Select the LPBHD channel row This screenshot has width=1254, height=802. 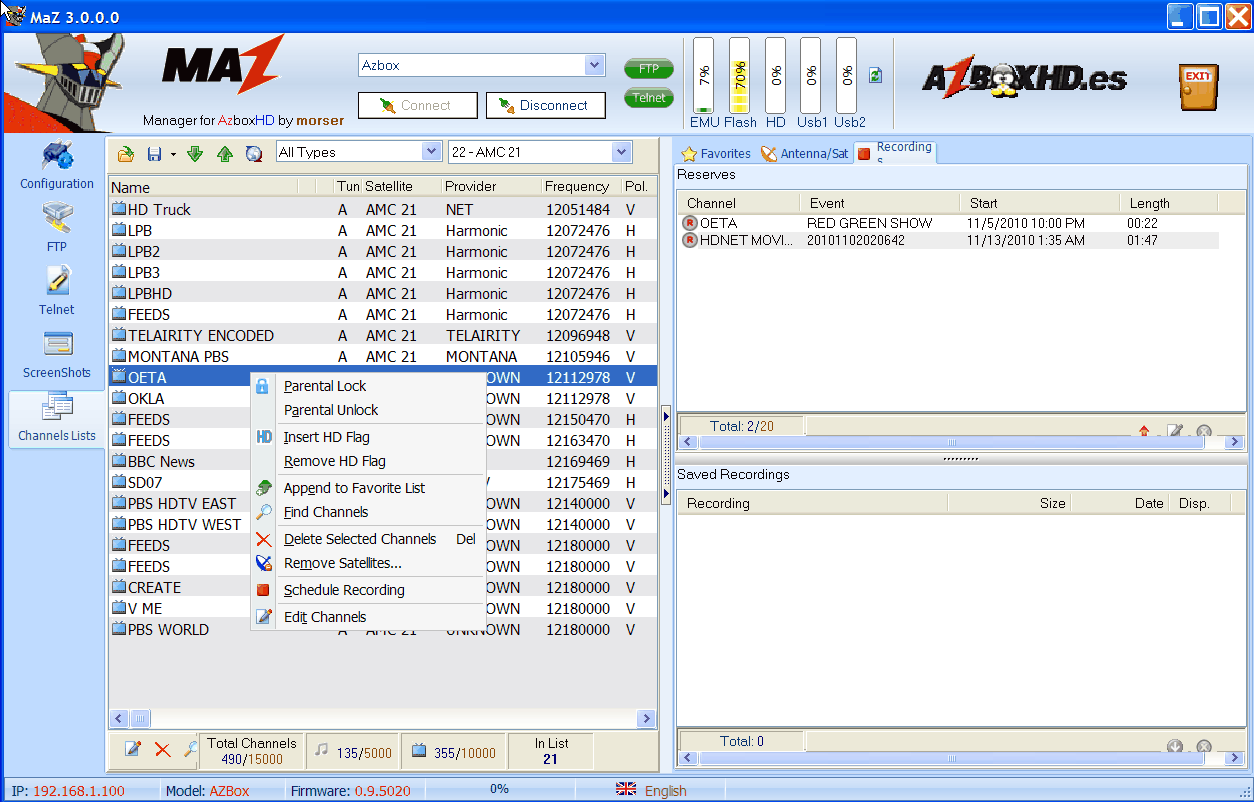[x=382, y=293]
